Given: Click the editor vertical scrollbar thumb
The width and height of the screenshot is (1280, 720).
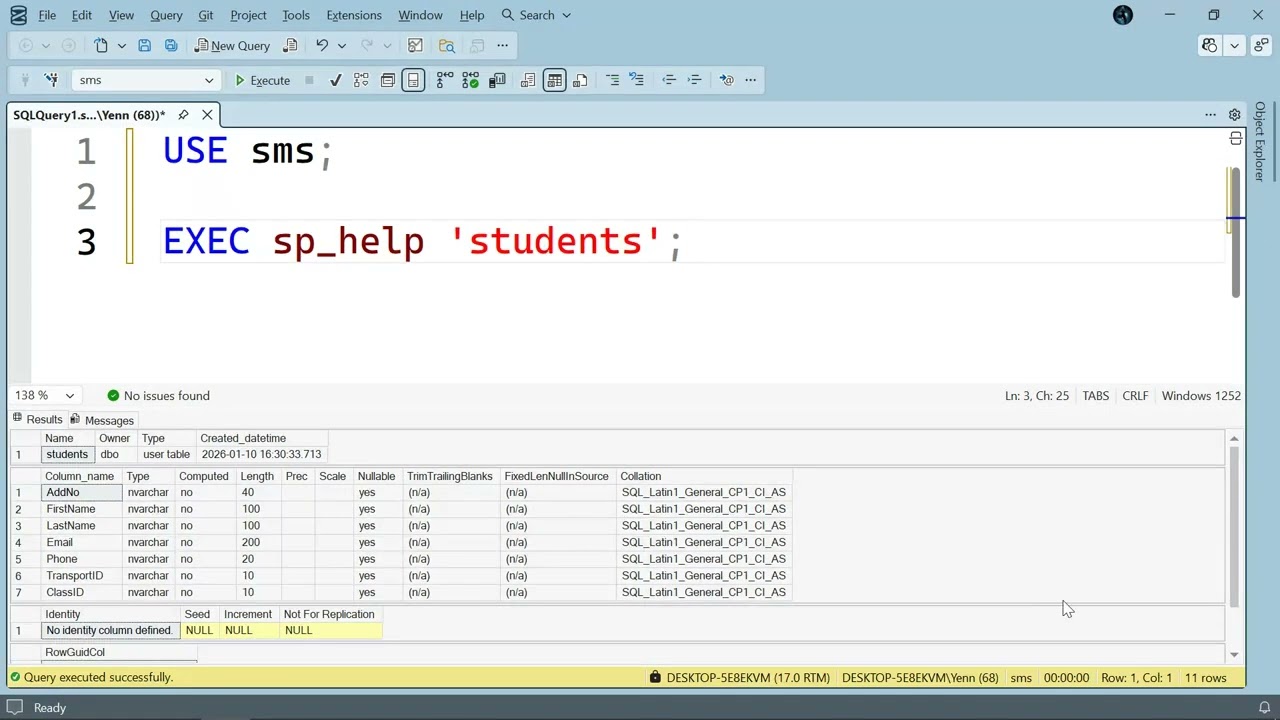Looking at the screenshot, I should (1236, 232).
